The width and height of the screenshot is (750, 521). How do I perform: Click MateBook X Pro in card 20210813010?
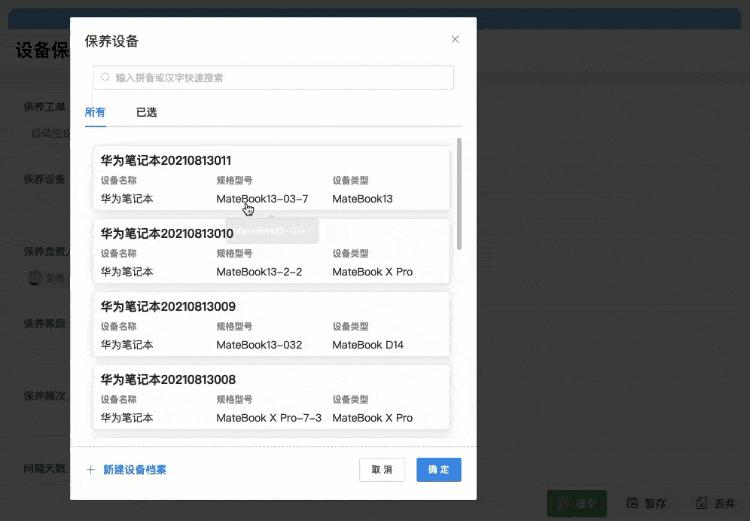[x=373, y=272]
